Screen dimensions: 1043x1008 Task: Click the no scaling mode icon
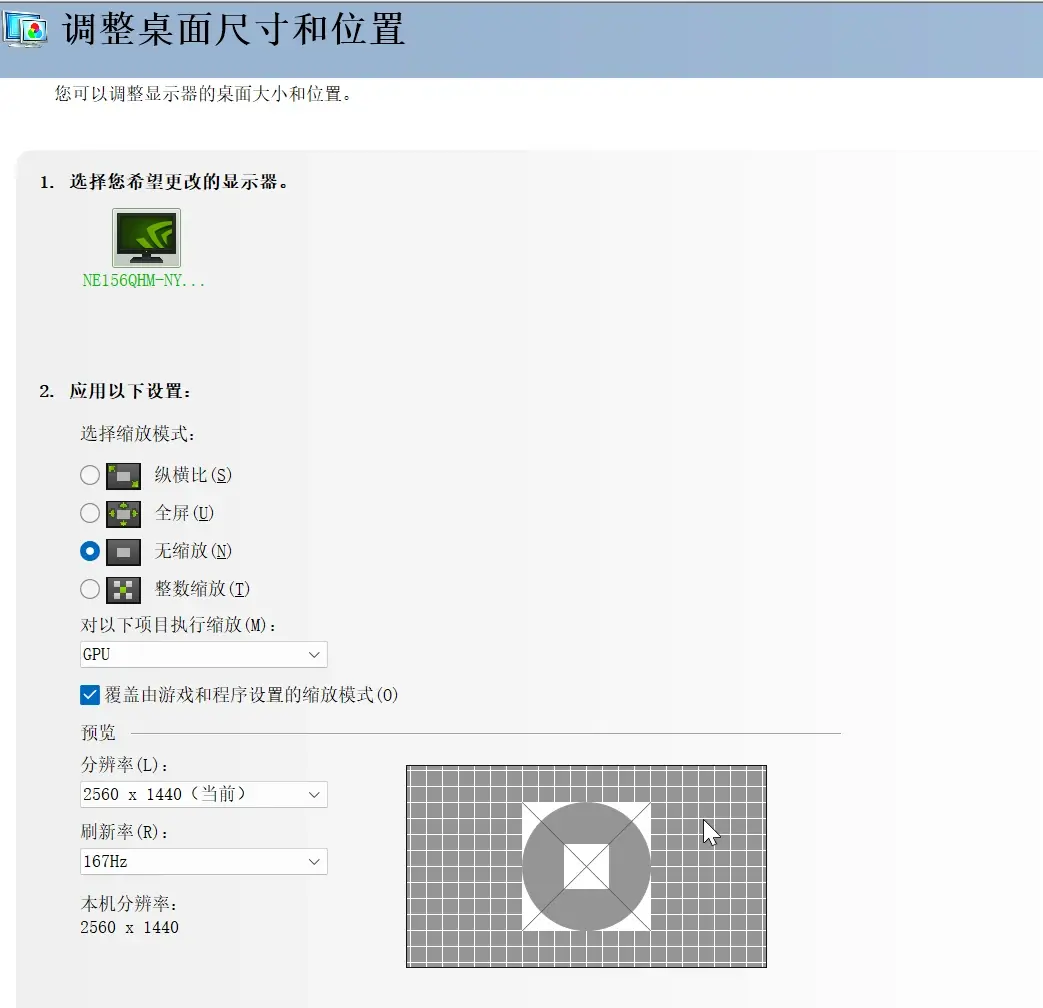[x=123, y=552]
